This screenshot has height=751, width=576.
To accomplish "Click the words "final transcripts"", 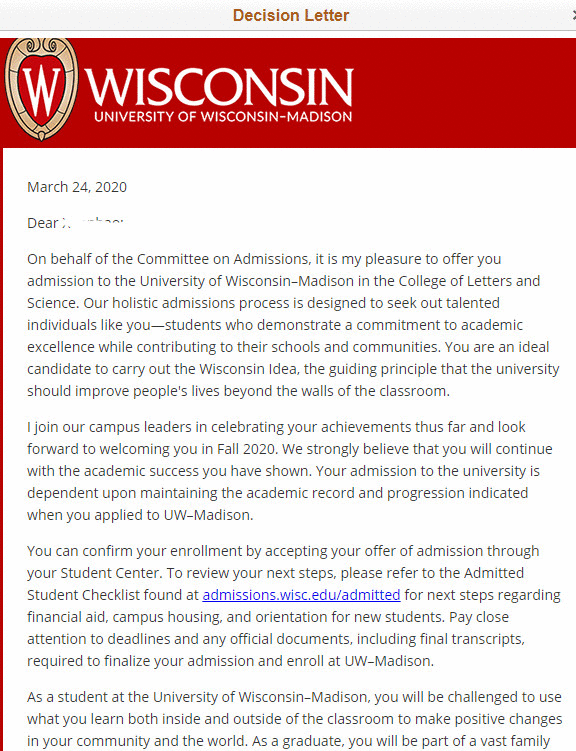I will (x=472, y=639).
